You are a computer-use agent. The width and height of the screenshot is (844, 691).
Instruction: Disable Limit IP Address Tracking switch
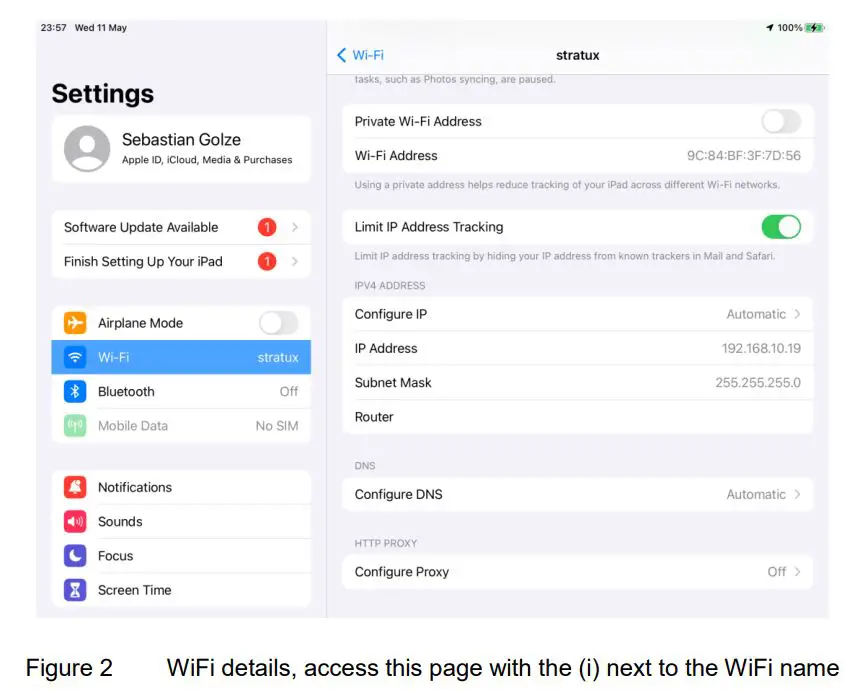click(781, 227)
